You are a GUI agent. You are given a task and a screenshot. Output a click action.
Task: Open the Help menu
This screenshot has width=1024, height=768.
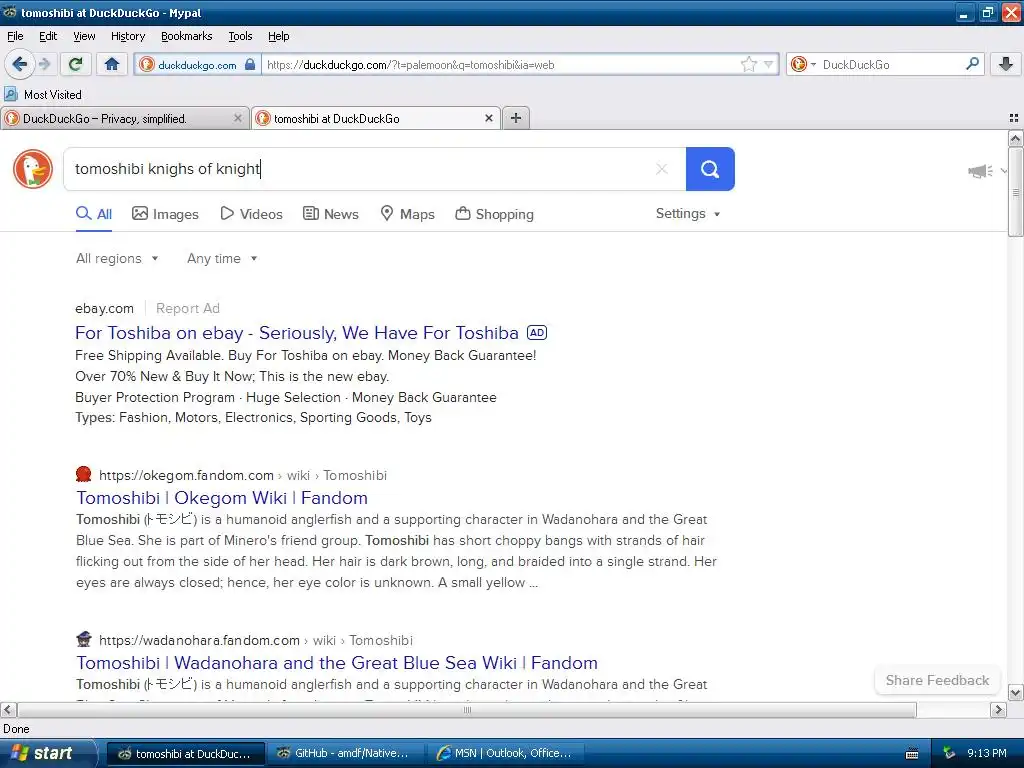click(x=278, y=36)
